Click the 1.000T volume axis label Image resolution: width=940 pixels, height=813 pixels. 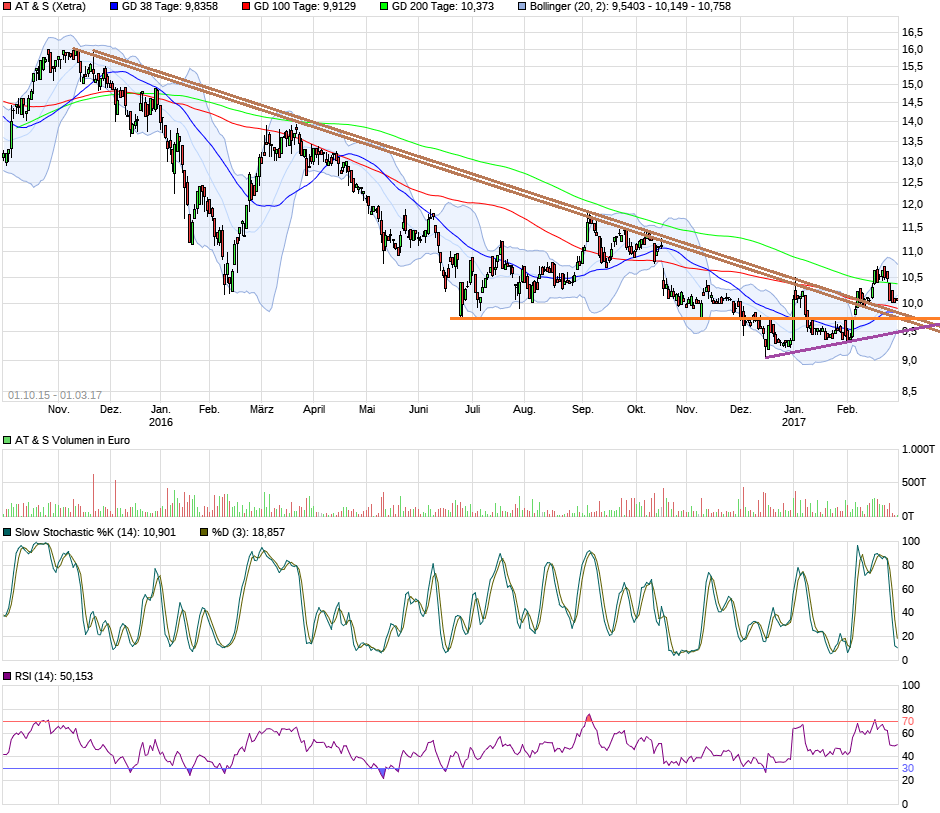click(x=918, y=449)
